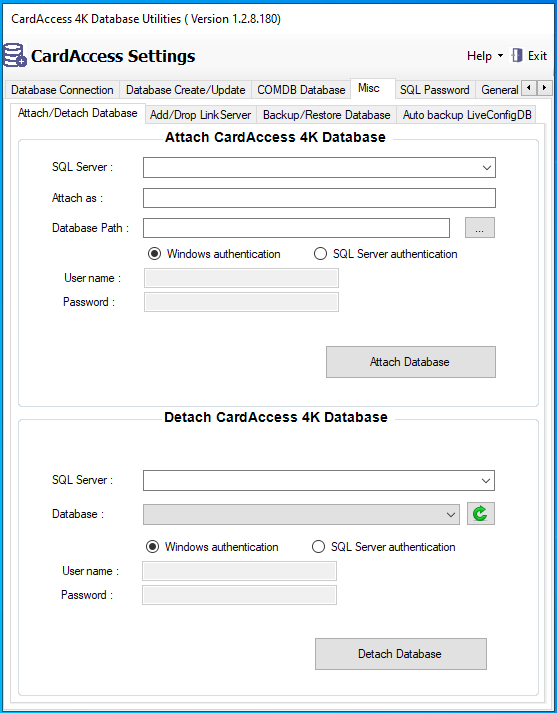The height and width of the screenshot is (713, 557).
Task: Select SQL Server authentication in Detach section
Action: pyautogui.click(x=384, y=547)
